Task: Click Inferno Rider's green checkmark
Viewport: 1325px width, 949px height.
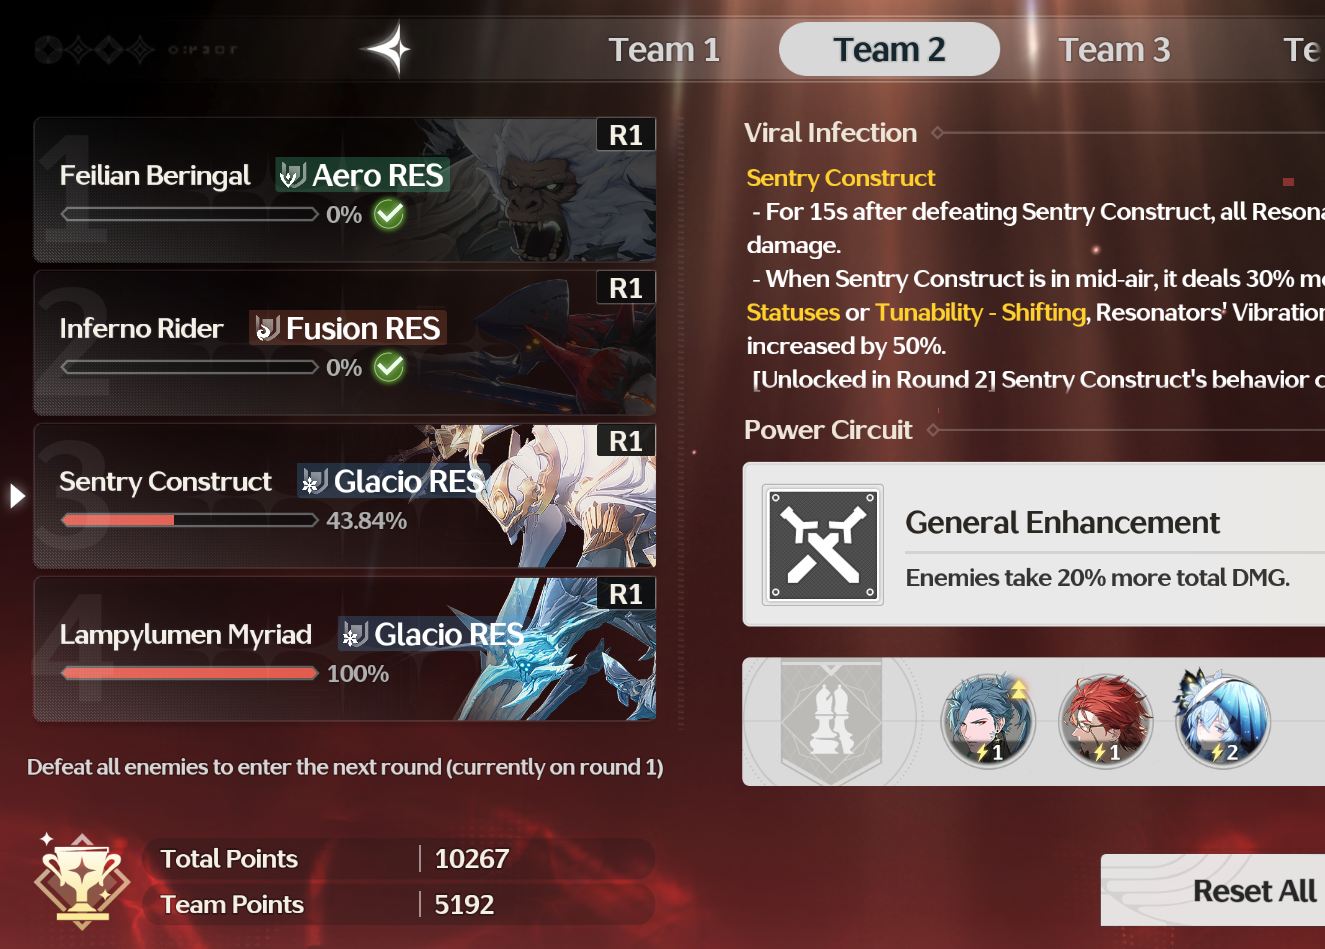Action: (x=389, y=367)
